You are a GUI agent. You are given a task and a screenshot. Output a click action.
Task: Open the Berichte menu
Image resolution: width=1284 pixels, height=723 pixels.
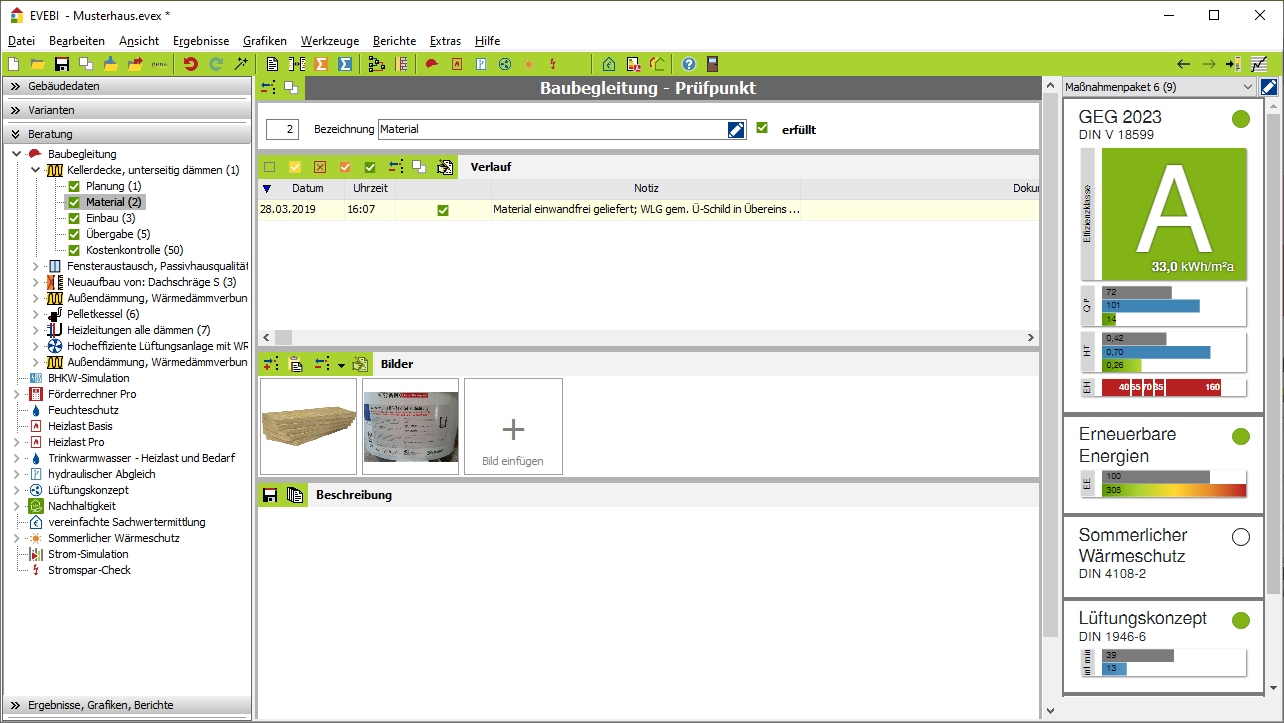[394, 41]
